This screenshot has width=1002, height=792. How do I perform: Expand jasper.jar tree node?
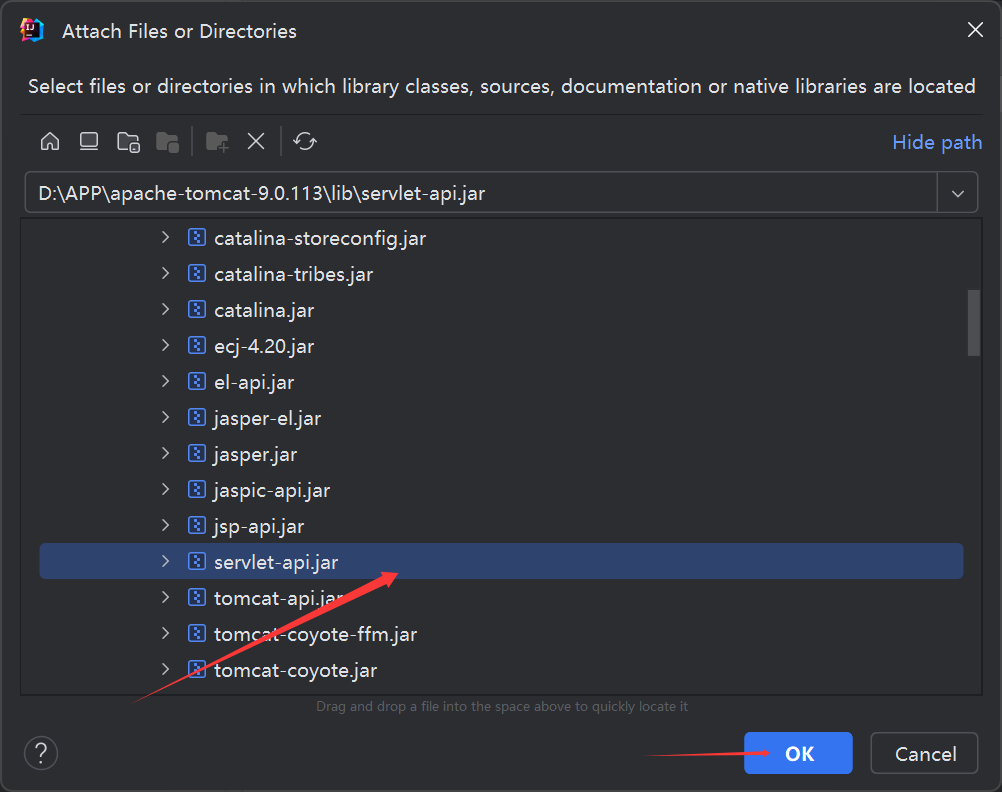click(x=166, y=454)
